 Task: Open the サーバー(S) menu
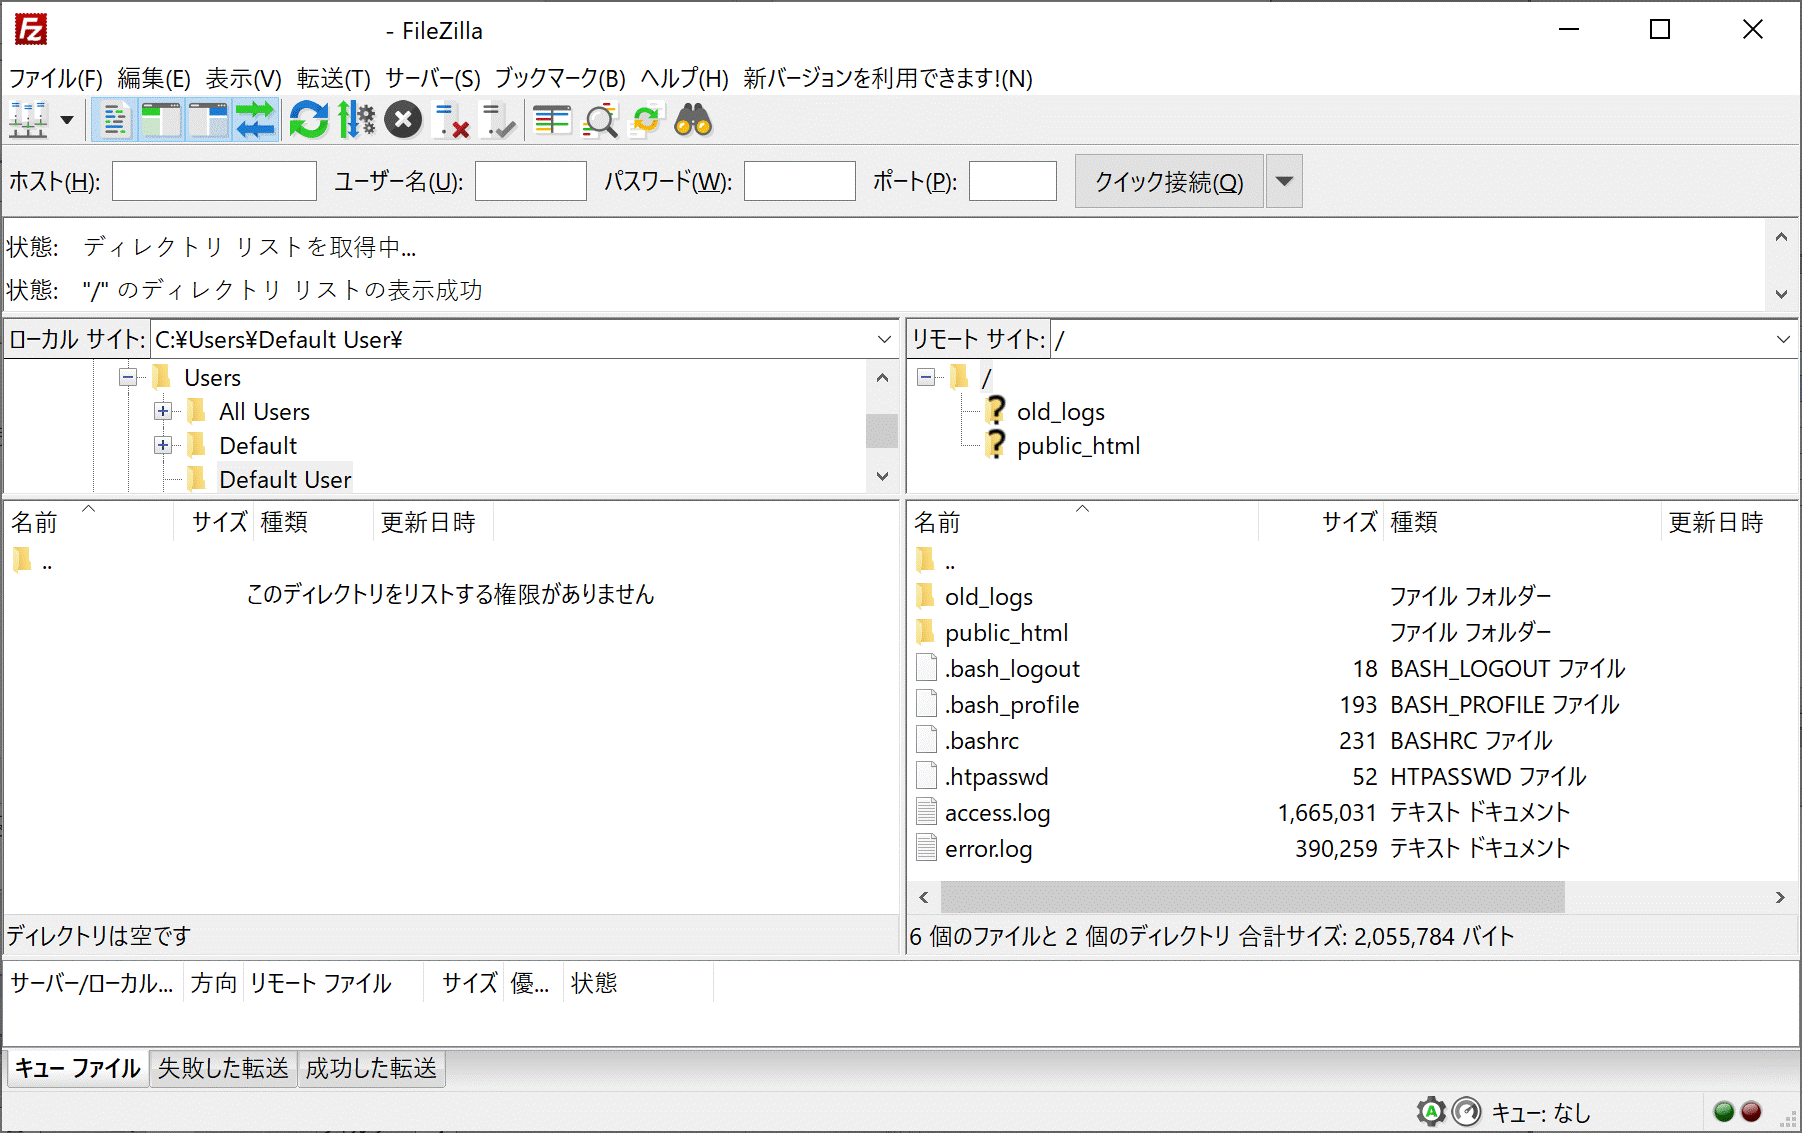pyautogui.click(x=433, y=78)
